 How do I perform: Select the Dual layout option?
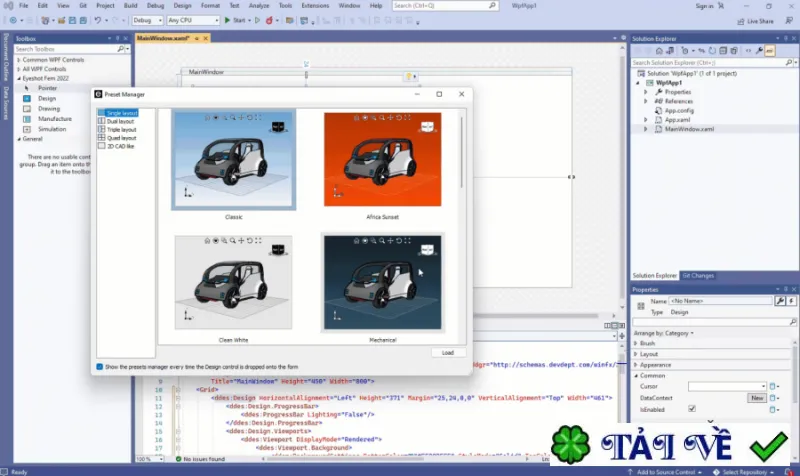click(x=120, y=121)
